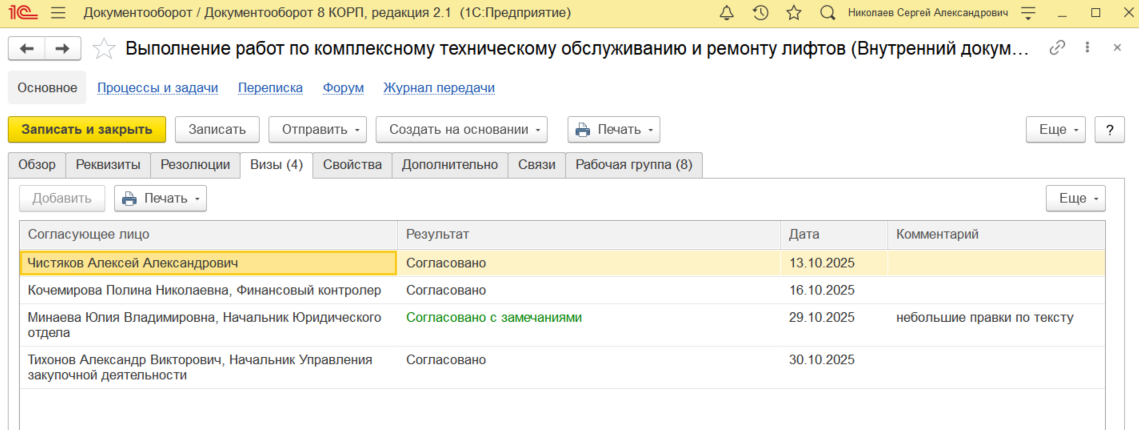This screenshot has width=1139, height=430.
Task: Navigate back with the left arrow
Action: click(x=27, y=49)
